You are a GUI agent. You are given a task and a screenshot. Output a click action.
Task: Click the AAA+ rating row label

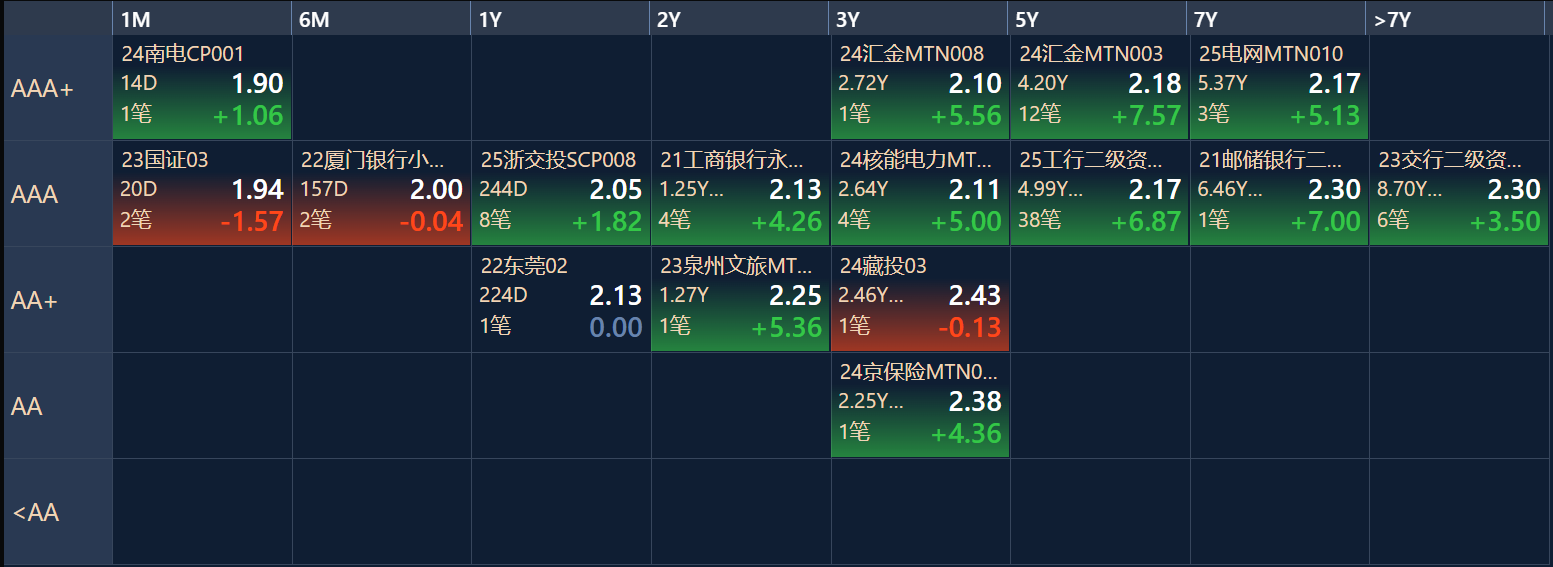57,88
